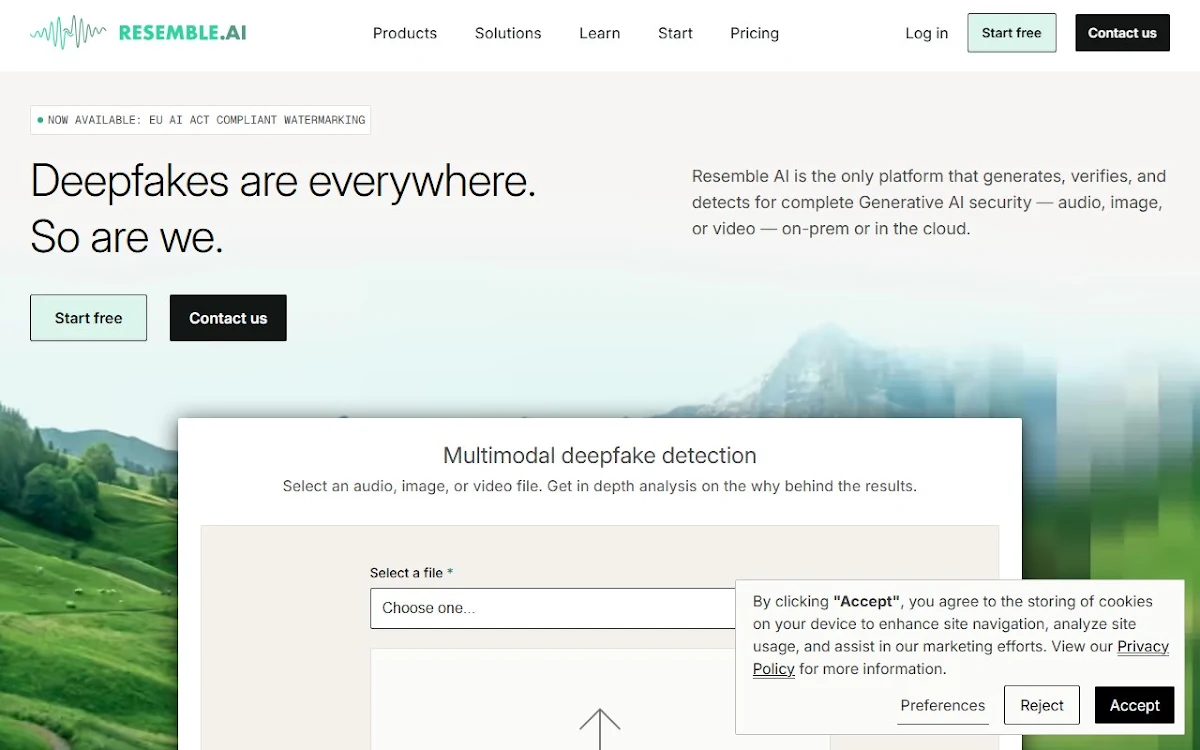The image size is (1200, 750).
Task: Click the hero Contact us button
Action: [228, 318]
